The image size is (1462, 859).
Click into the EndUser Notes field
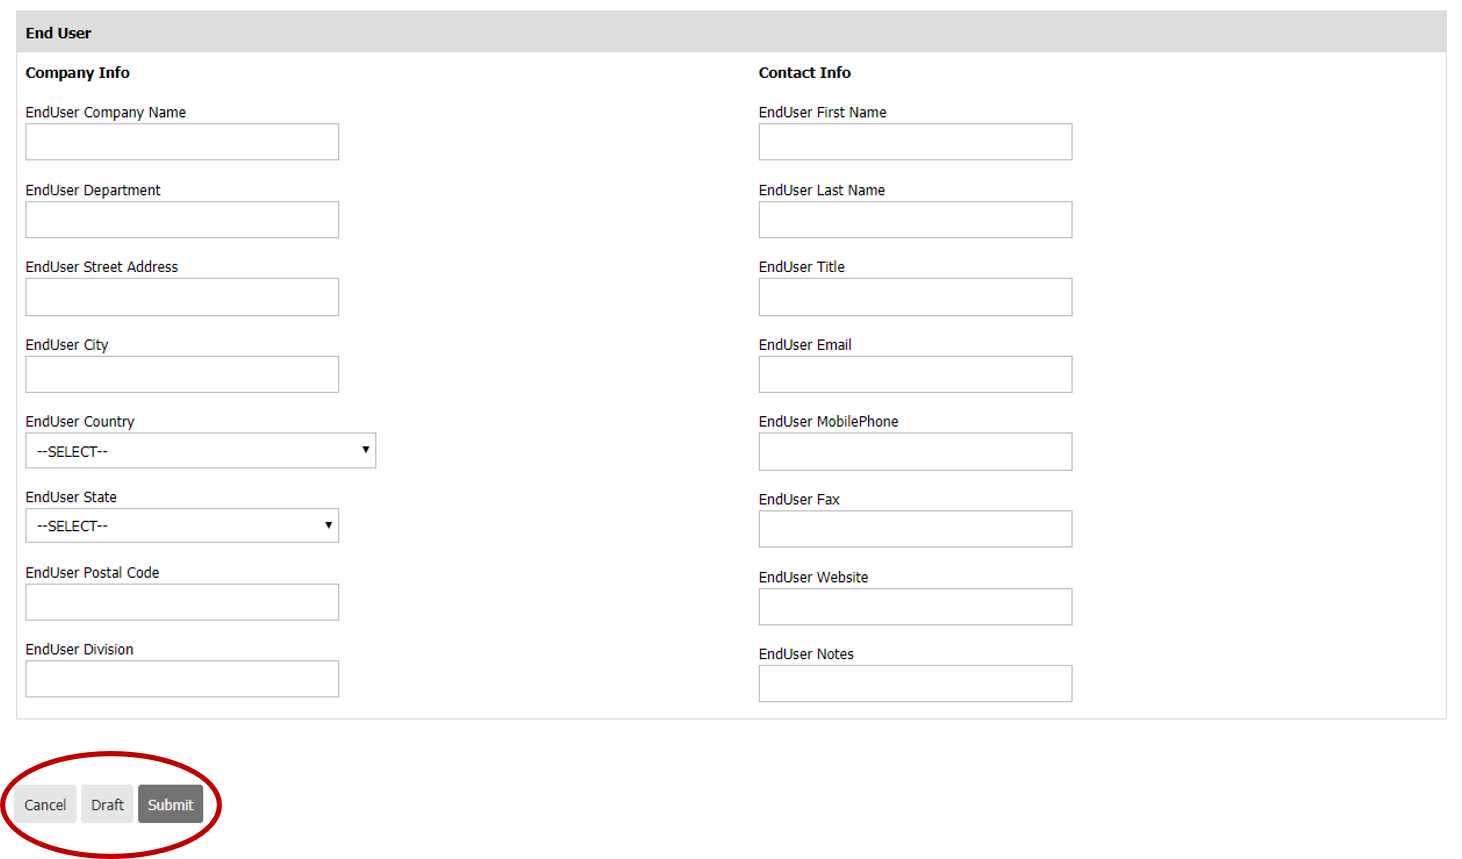915,684
